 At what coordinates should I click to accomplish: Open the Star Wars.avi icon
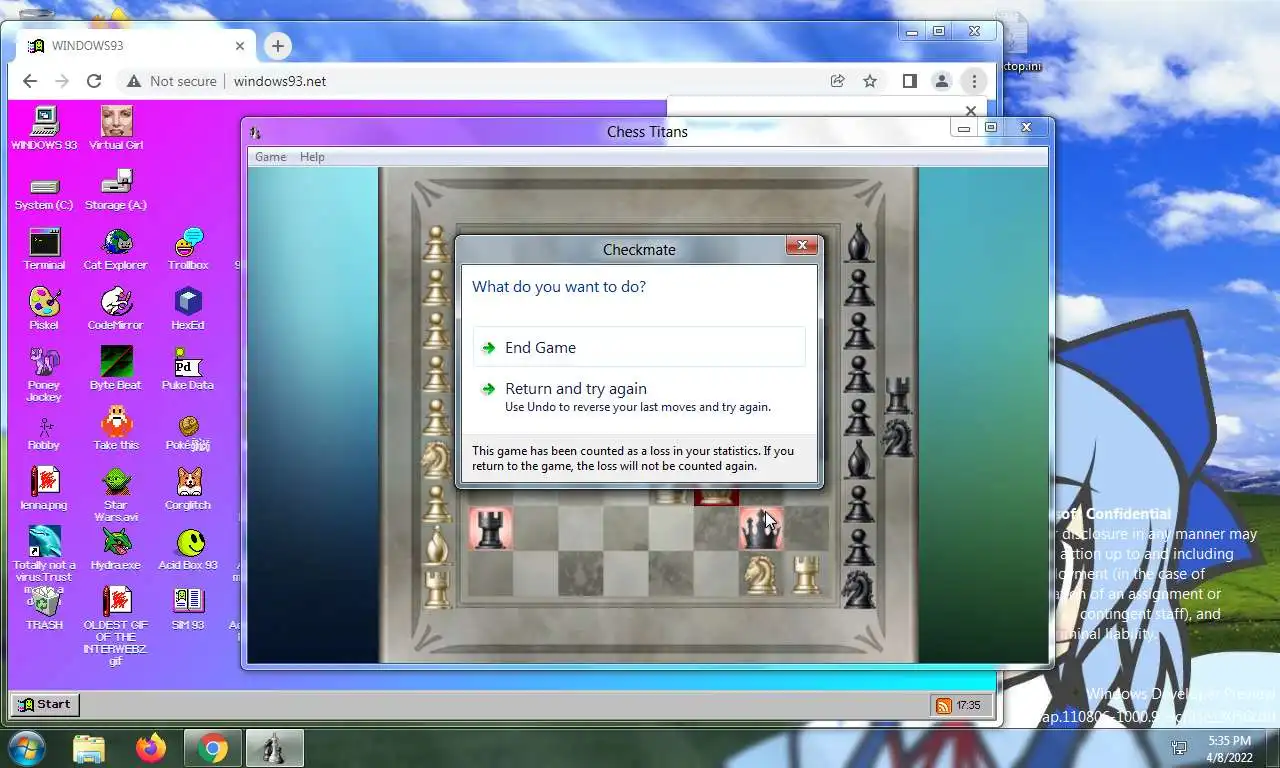pos(116,495)
